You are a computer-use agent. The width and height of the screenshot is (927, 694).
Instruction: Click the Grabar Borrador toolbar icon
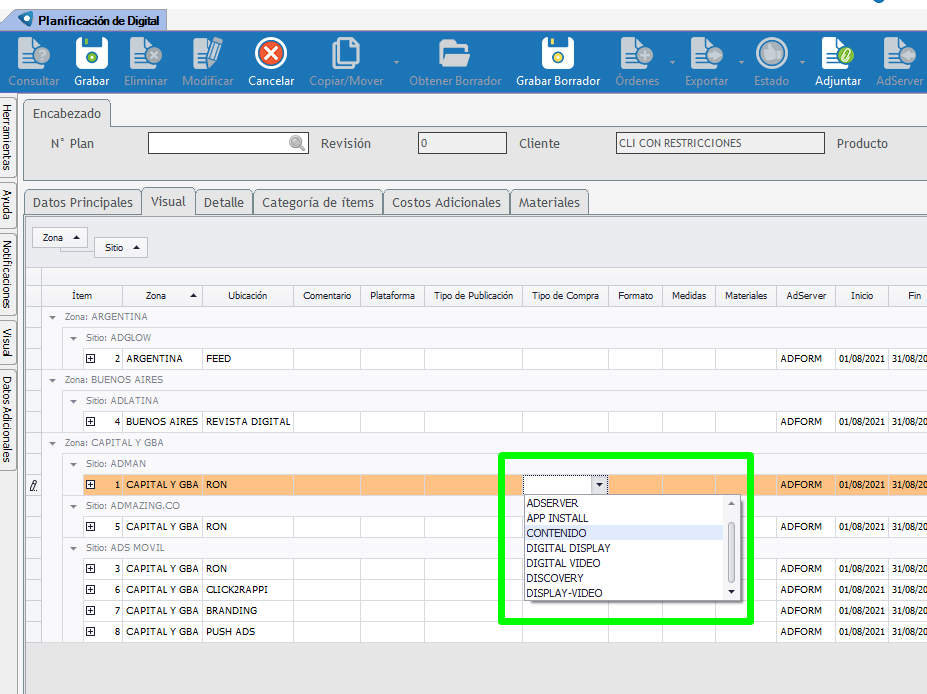pos(558,53)
